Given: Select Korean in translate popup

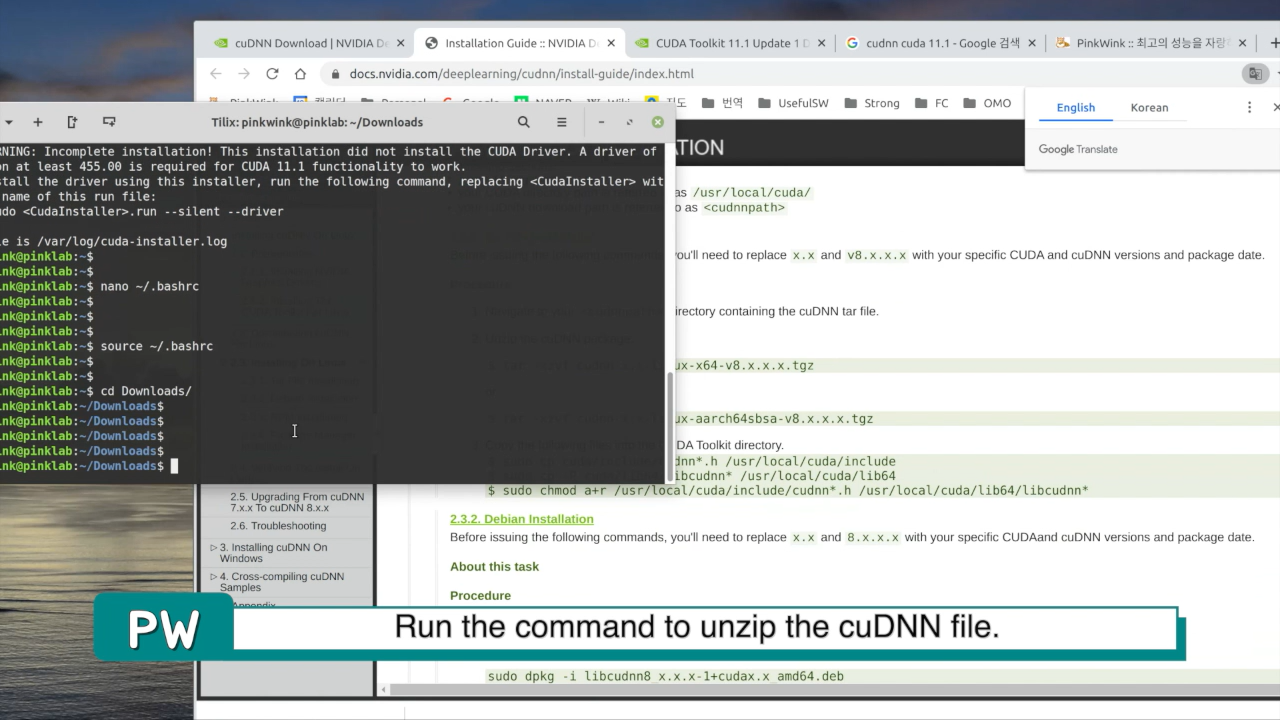Looking at the screenshot, I should pyautogui.click(x=1149, y=107).
